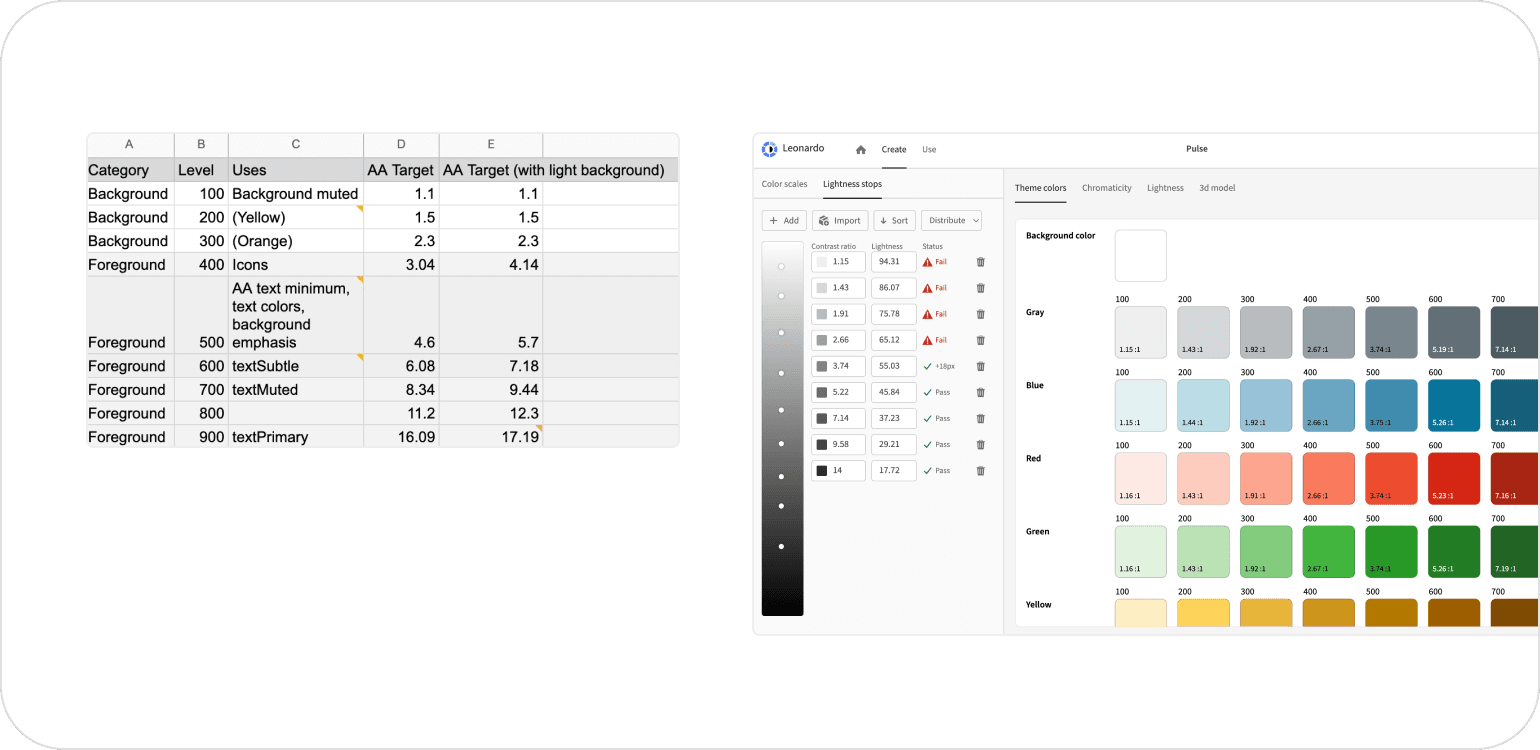Switch to the Create tab

click(x=893, y=149)
